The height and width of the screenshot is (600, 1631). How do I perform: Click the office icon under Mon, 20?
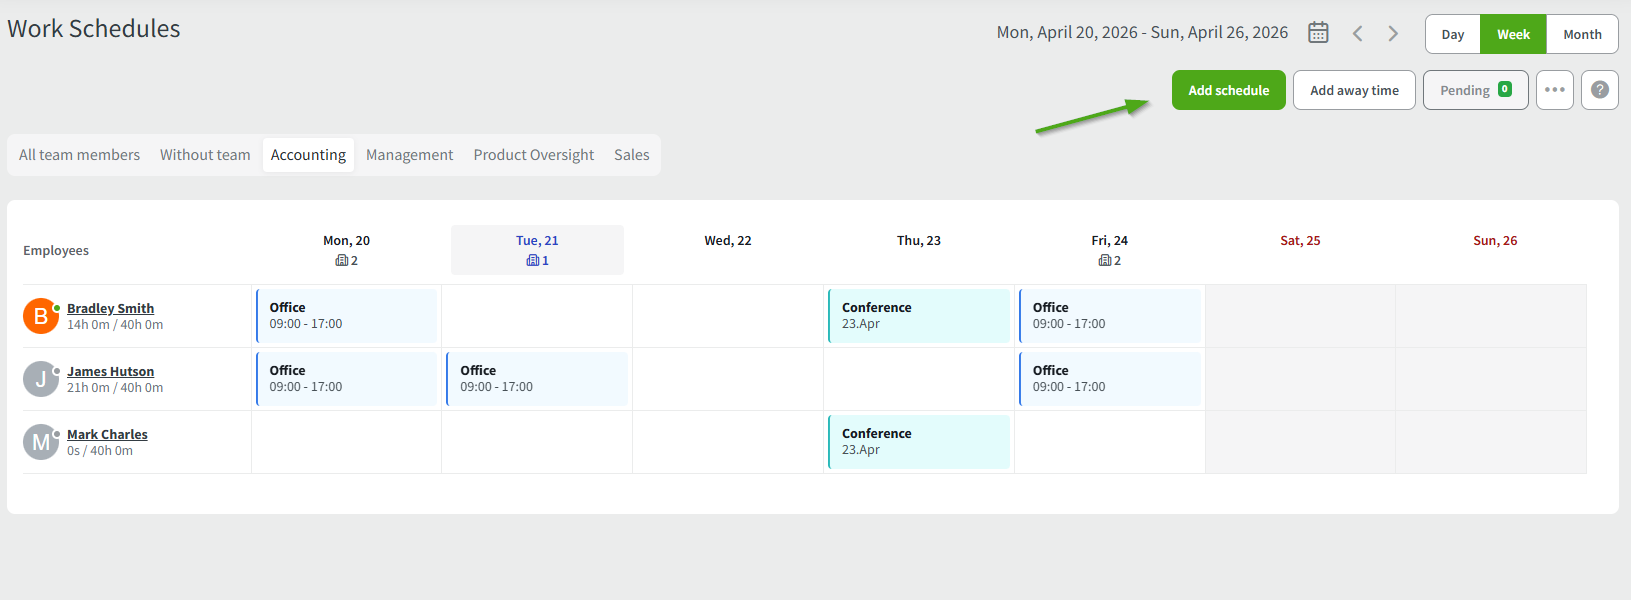coord(342,260)
